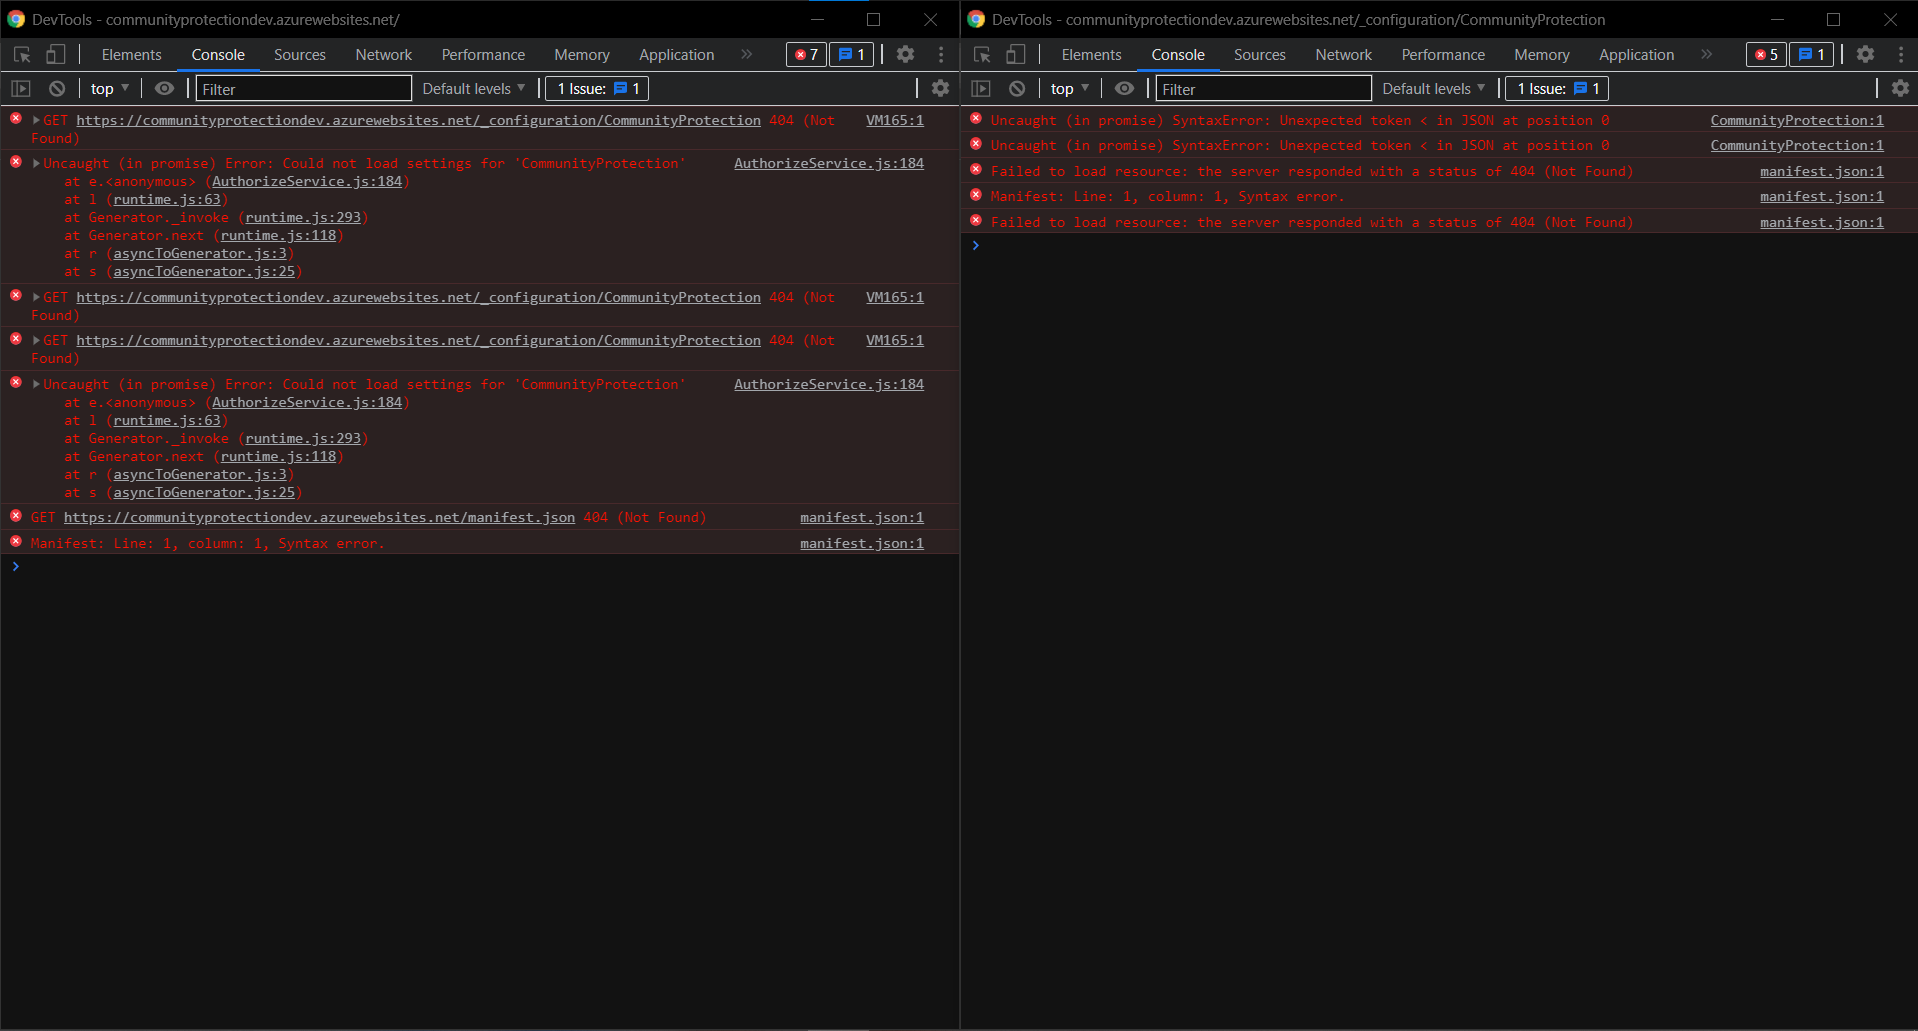Expand more tabs chevron in right DevTools

pyautogui.click(x=1706, y=55)
